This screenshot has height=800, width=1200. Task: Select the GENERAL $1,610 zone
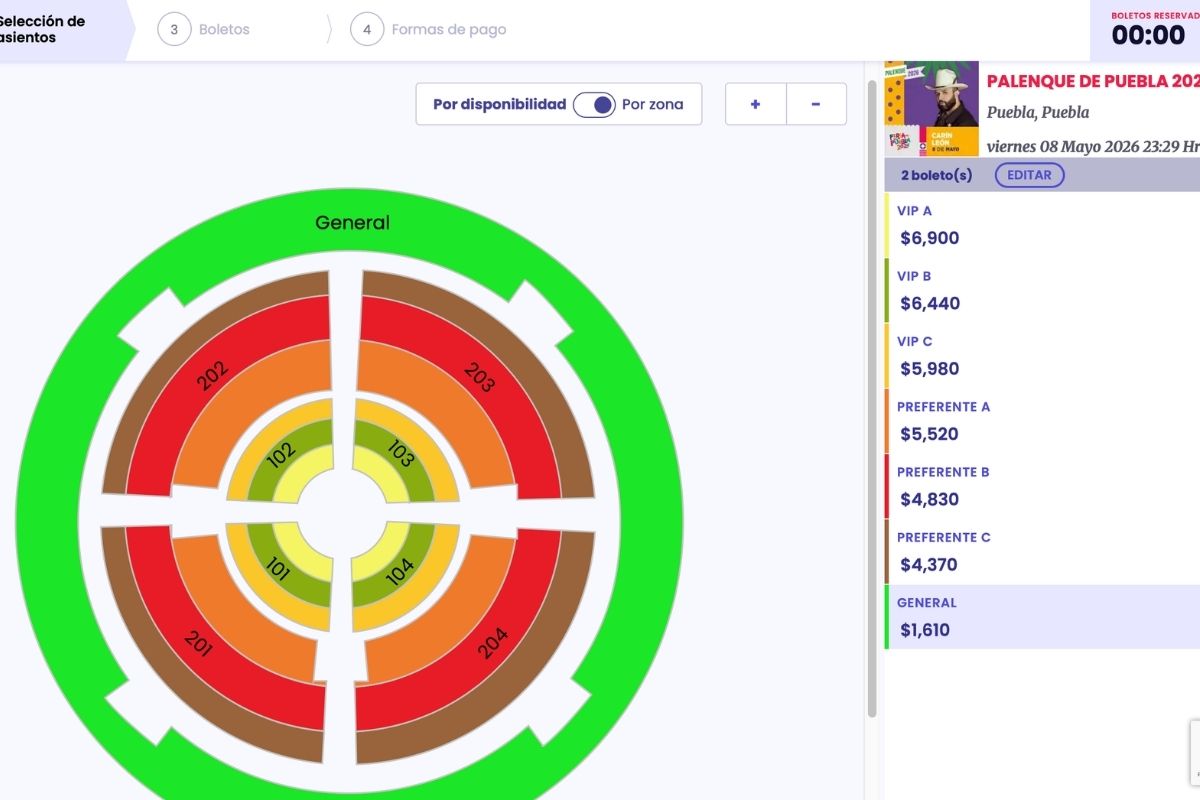point(1040,617)
